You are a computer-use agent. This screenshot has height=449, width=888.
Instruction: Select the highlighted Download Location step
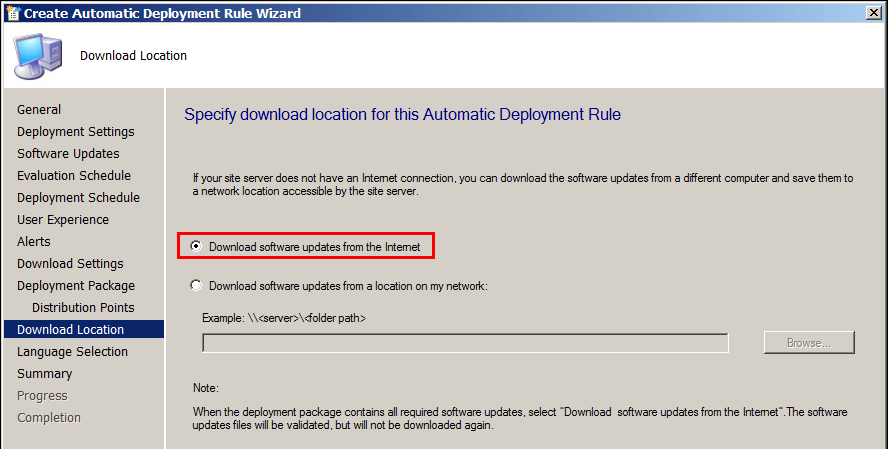tap(70, 330)
